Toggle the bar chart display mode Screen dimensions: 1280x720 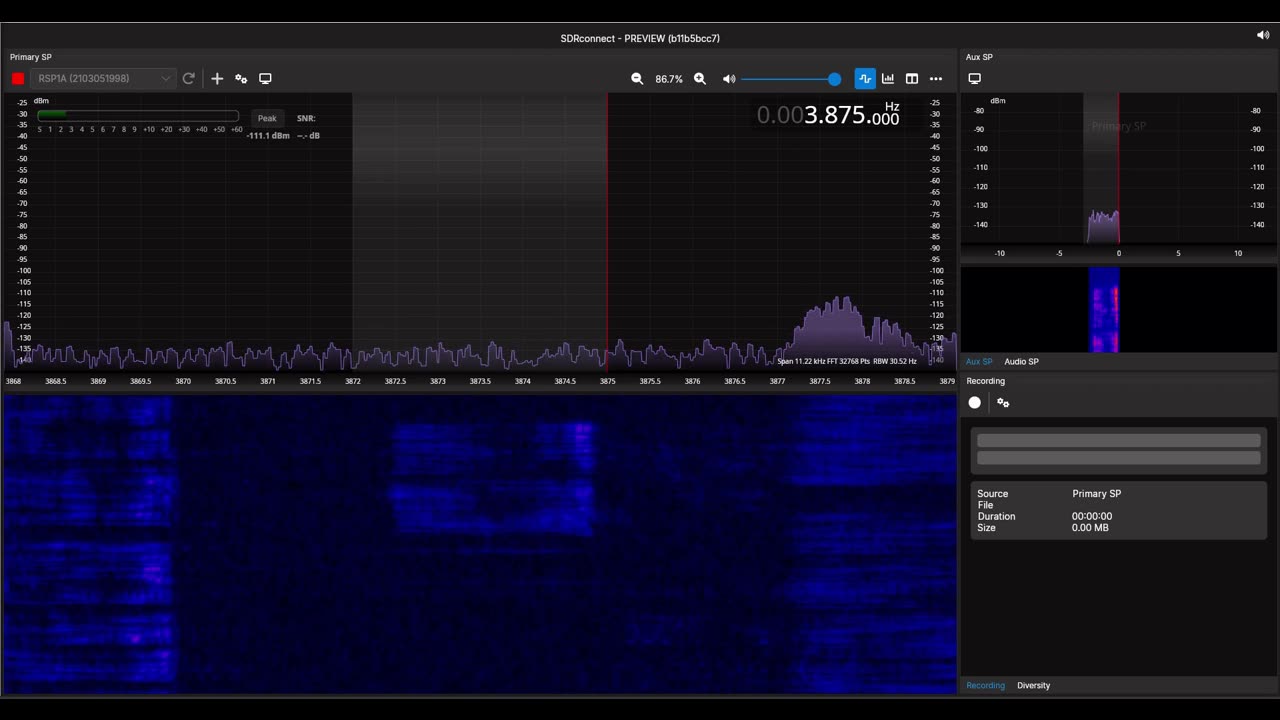(888, 79)
